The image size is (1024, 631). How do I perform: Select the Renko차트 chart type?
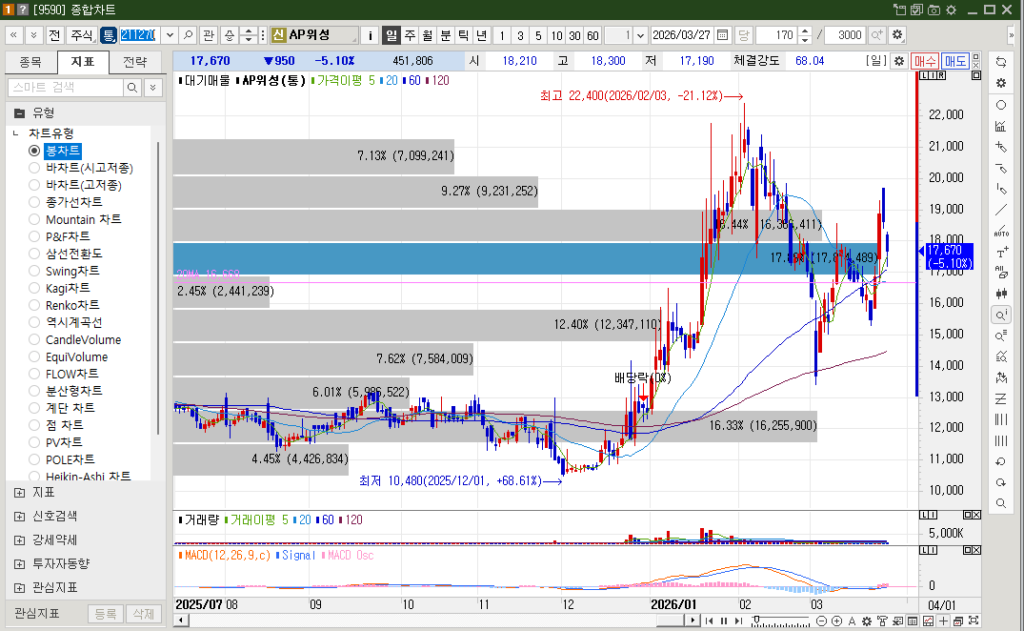(34, 305)
